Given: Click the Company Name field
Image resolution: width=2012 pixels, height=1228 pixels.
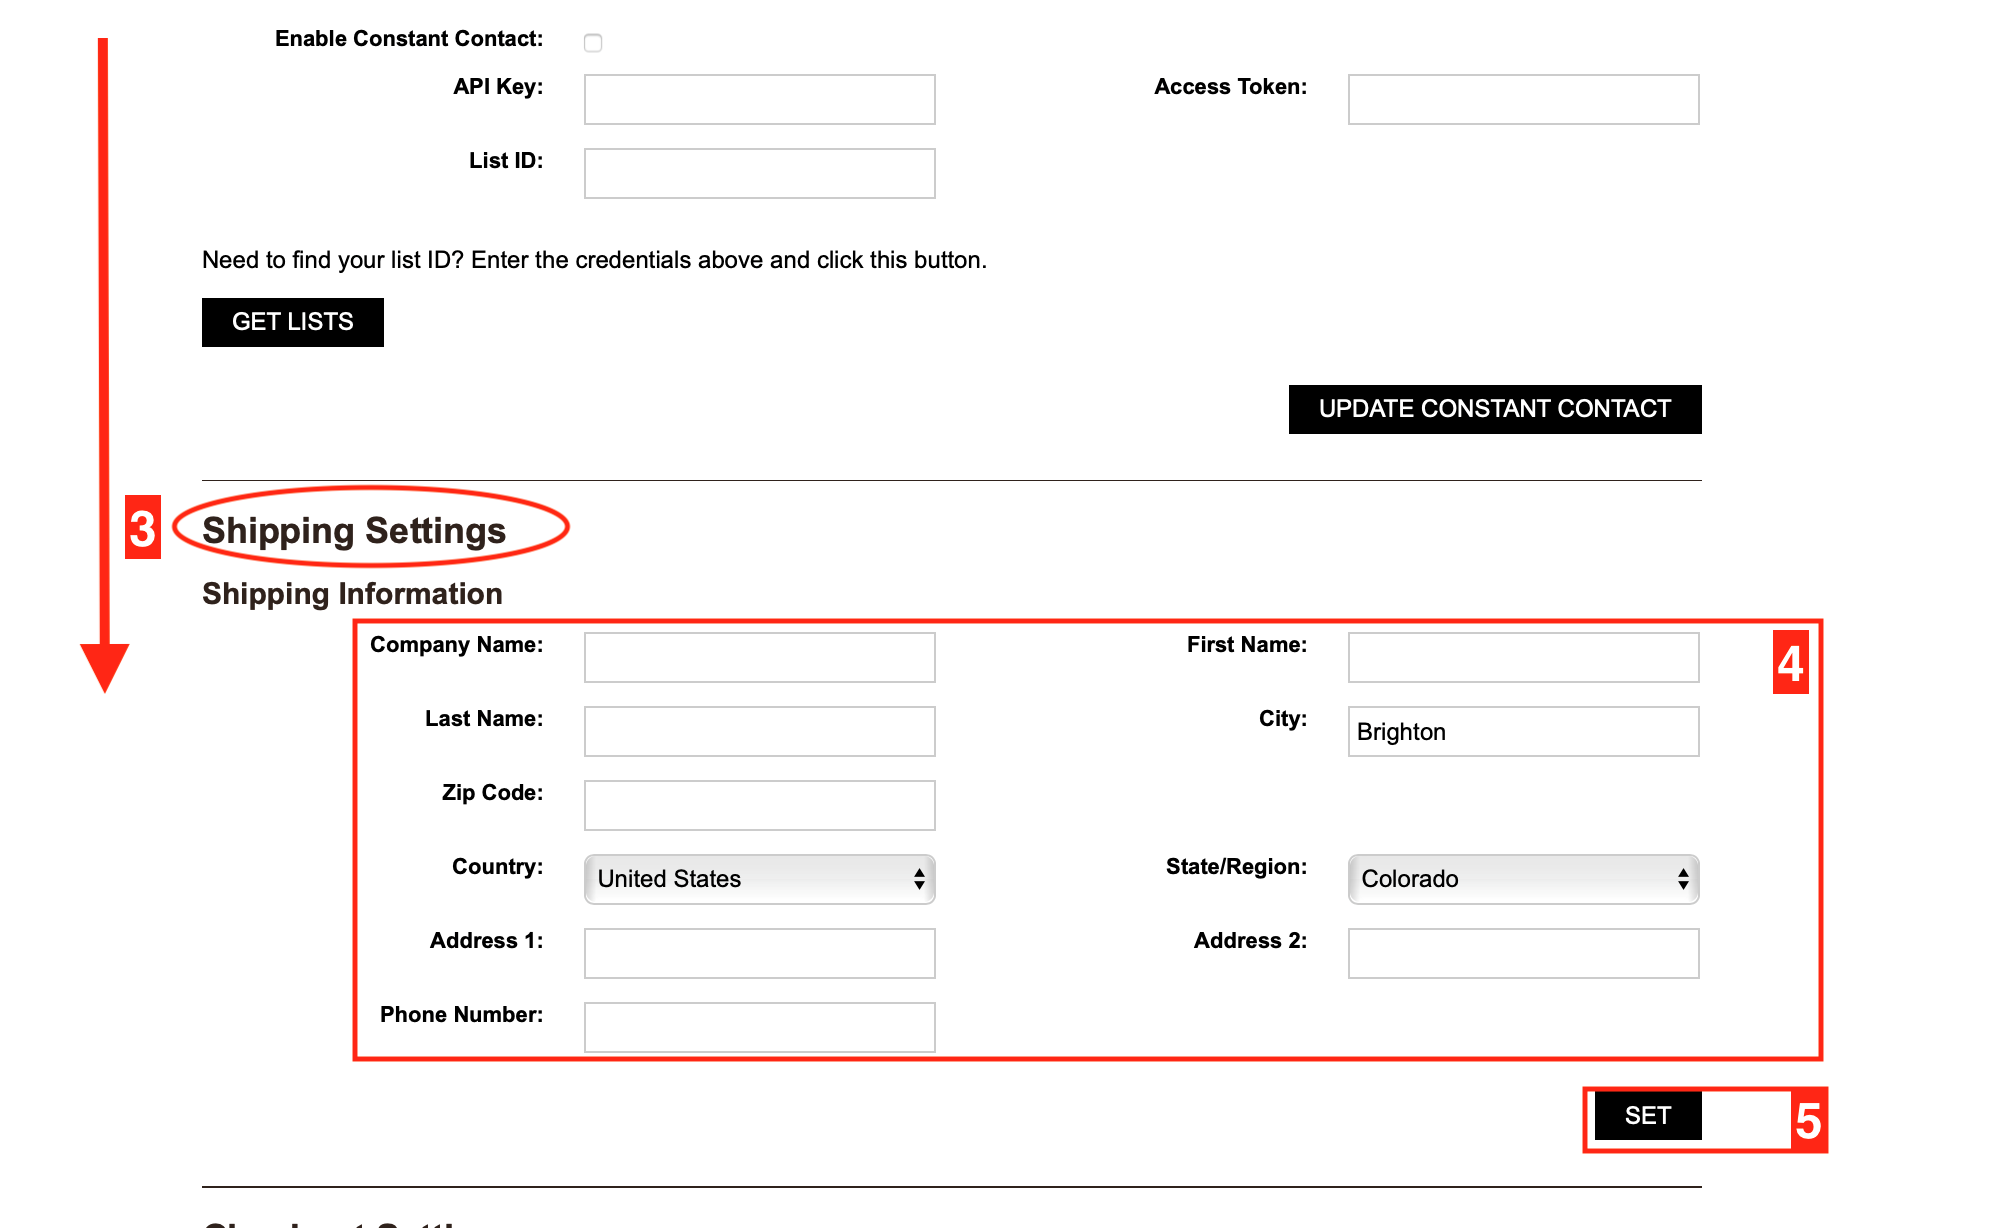Looking at the screenshot, I should pos(759,657).
